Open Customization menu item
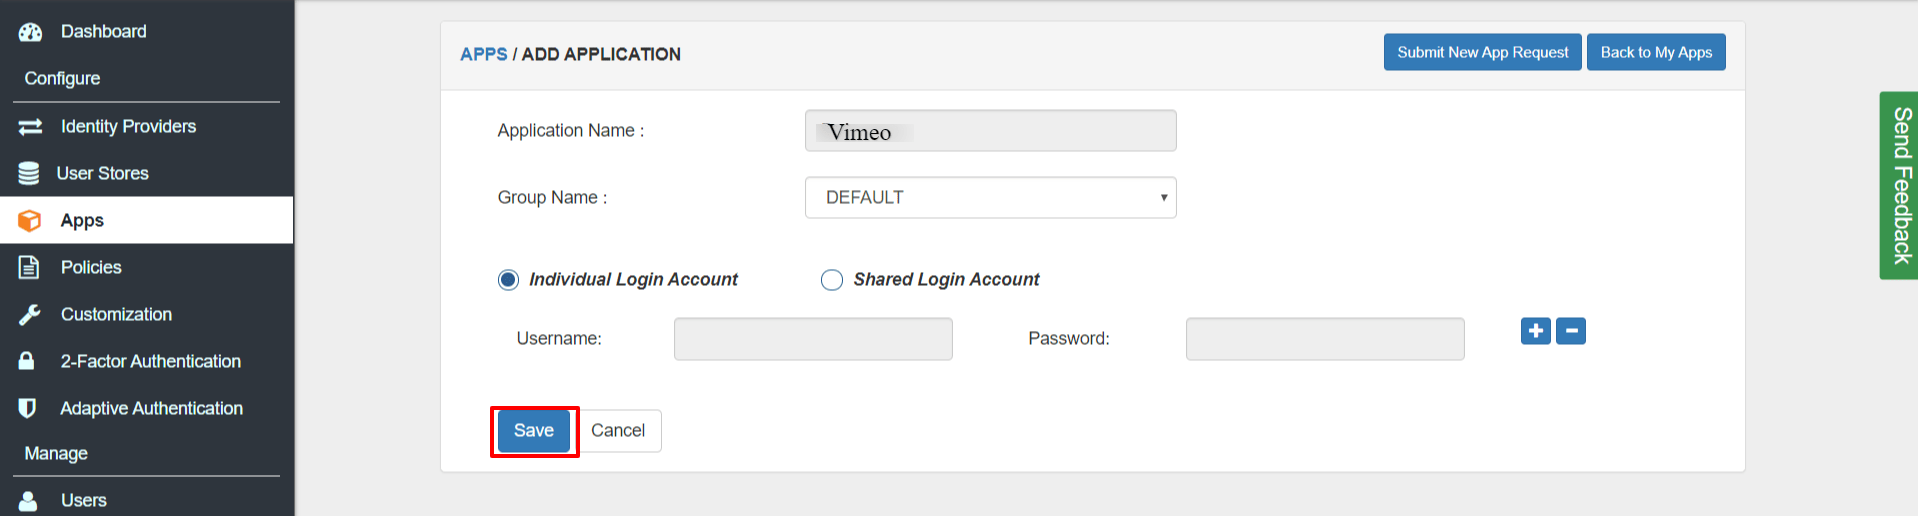This screenshot has width=1918, height=516. 116,315
